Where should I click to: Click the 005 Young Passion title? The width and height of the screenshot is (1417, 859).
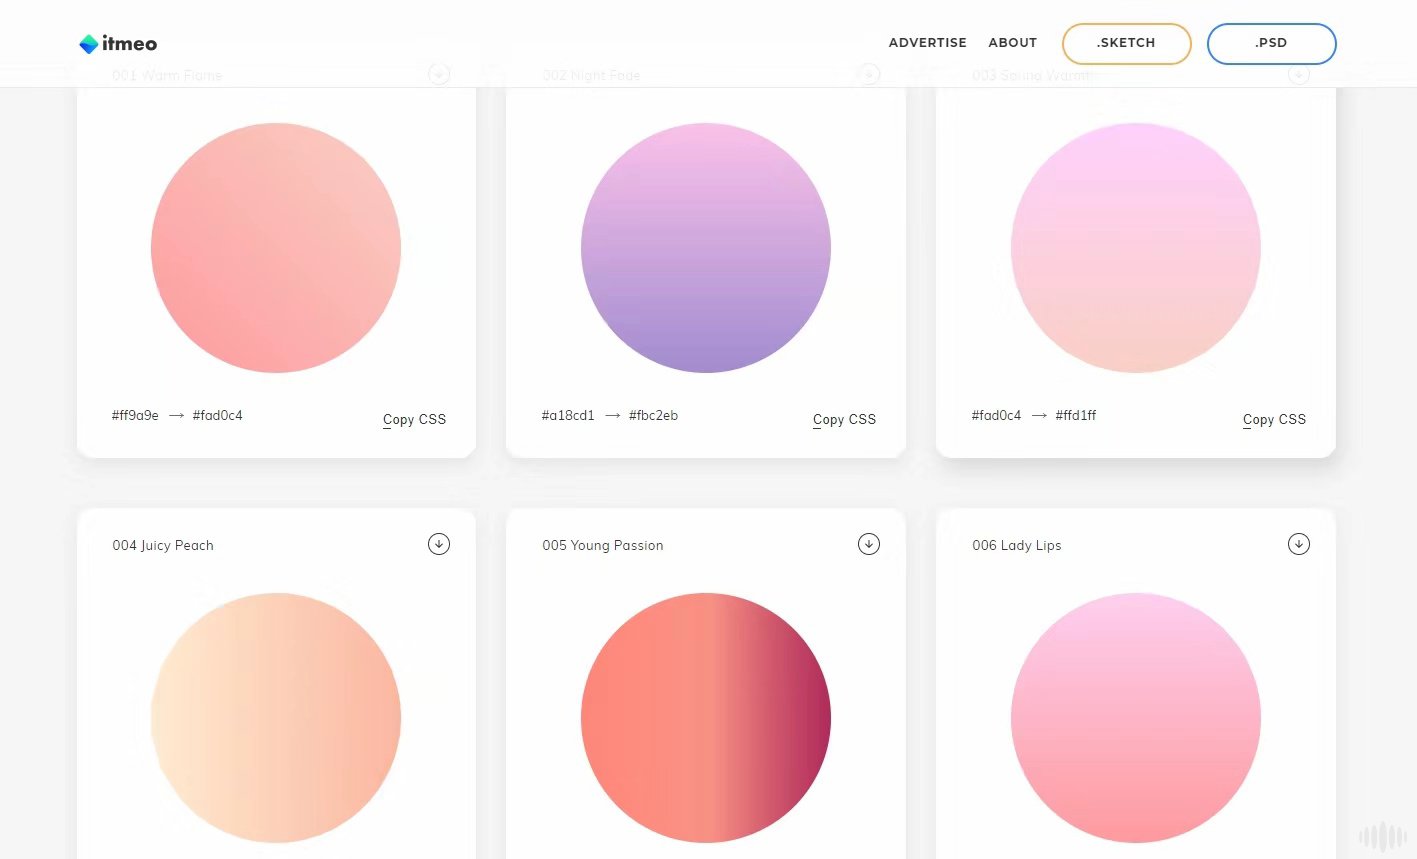point(603,545)
